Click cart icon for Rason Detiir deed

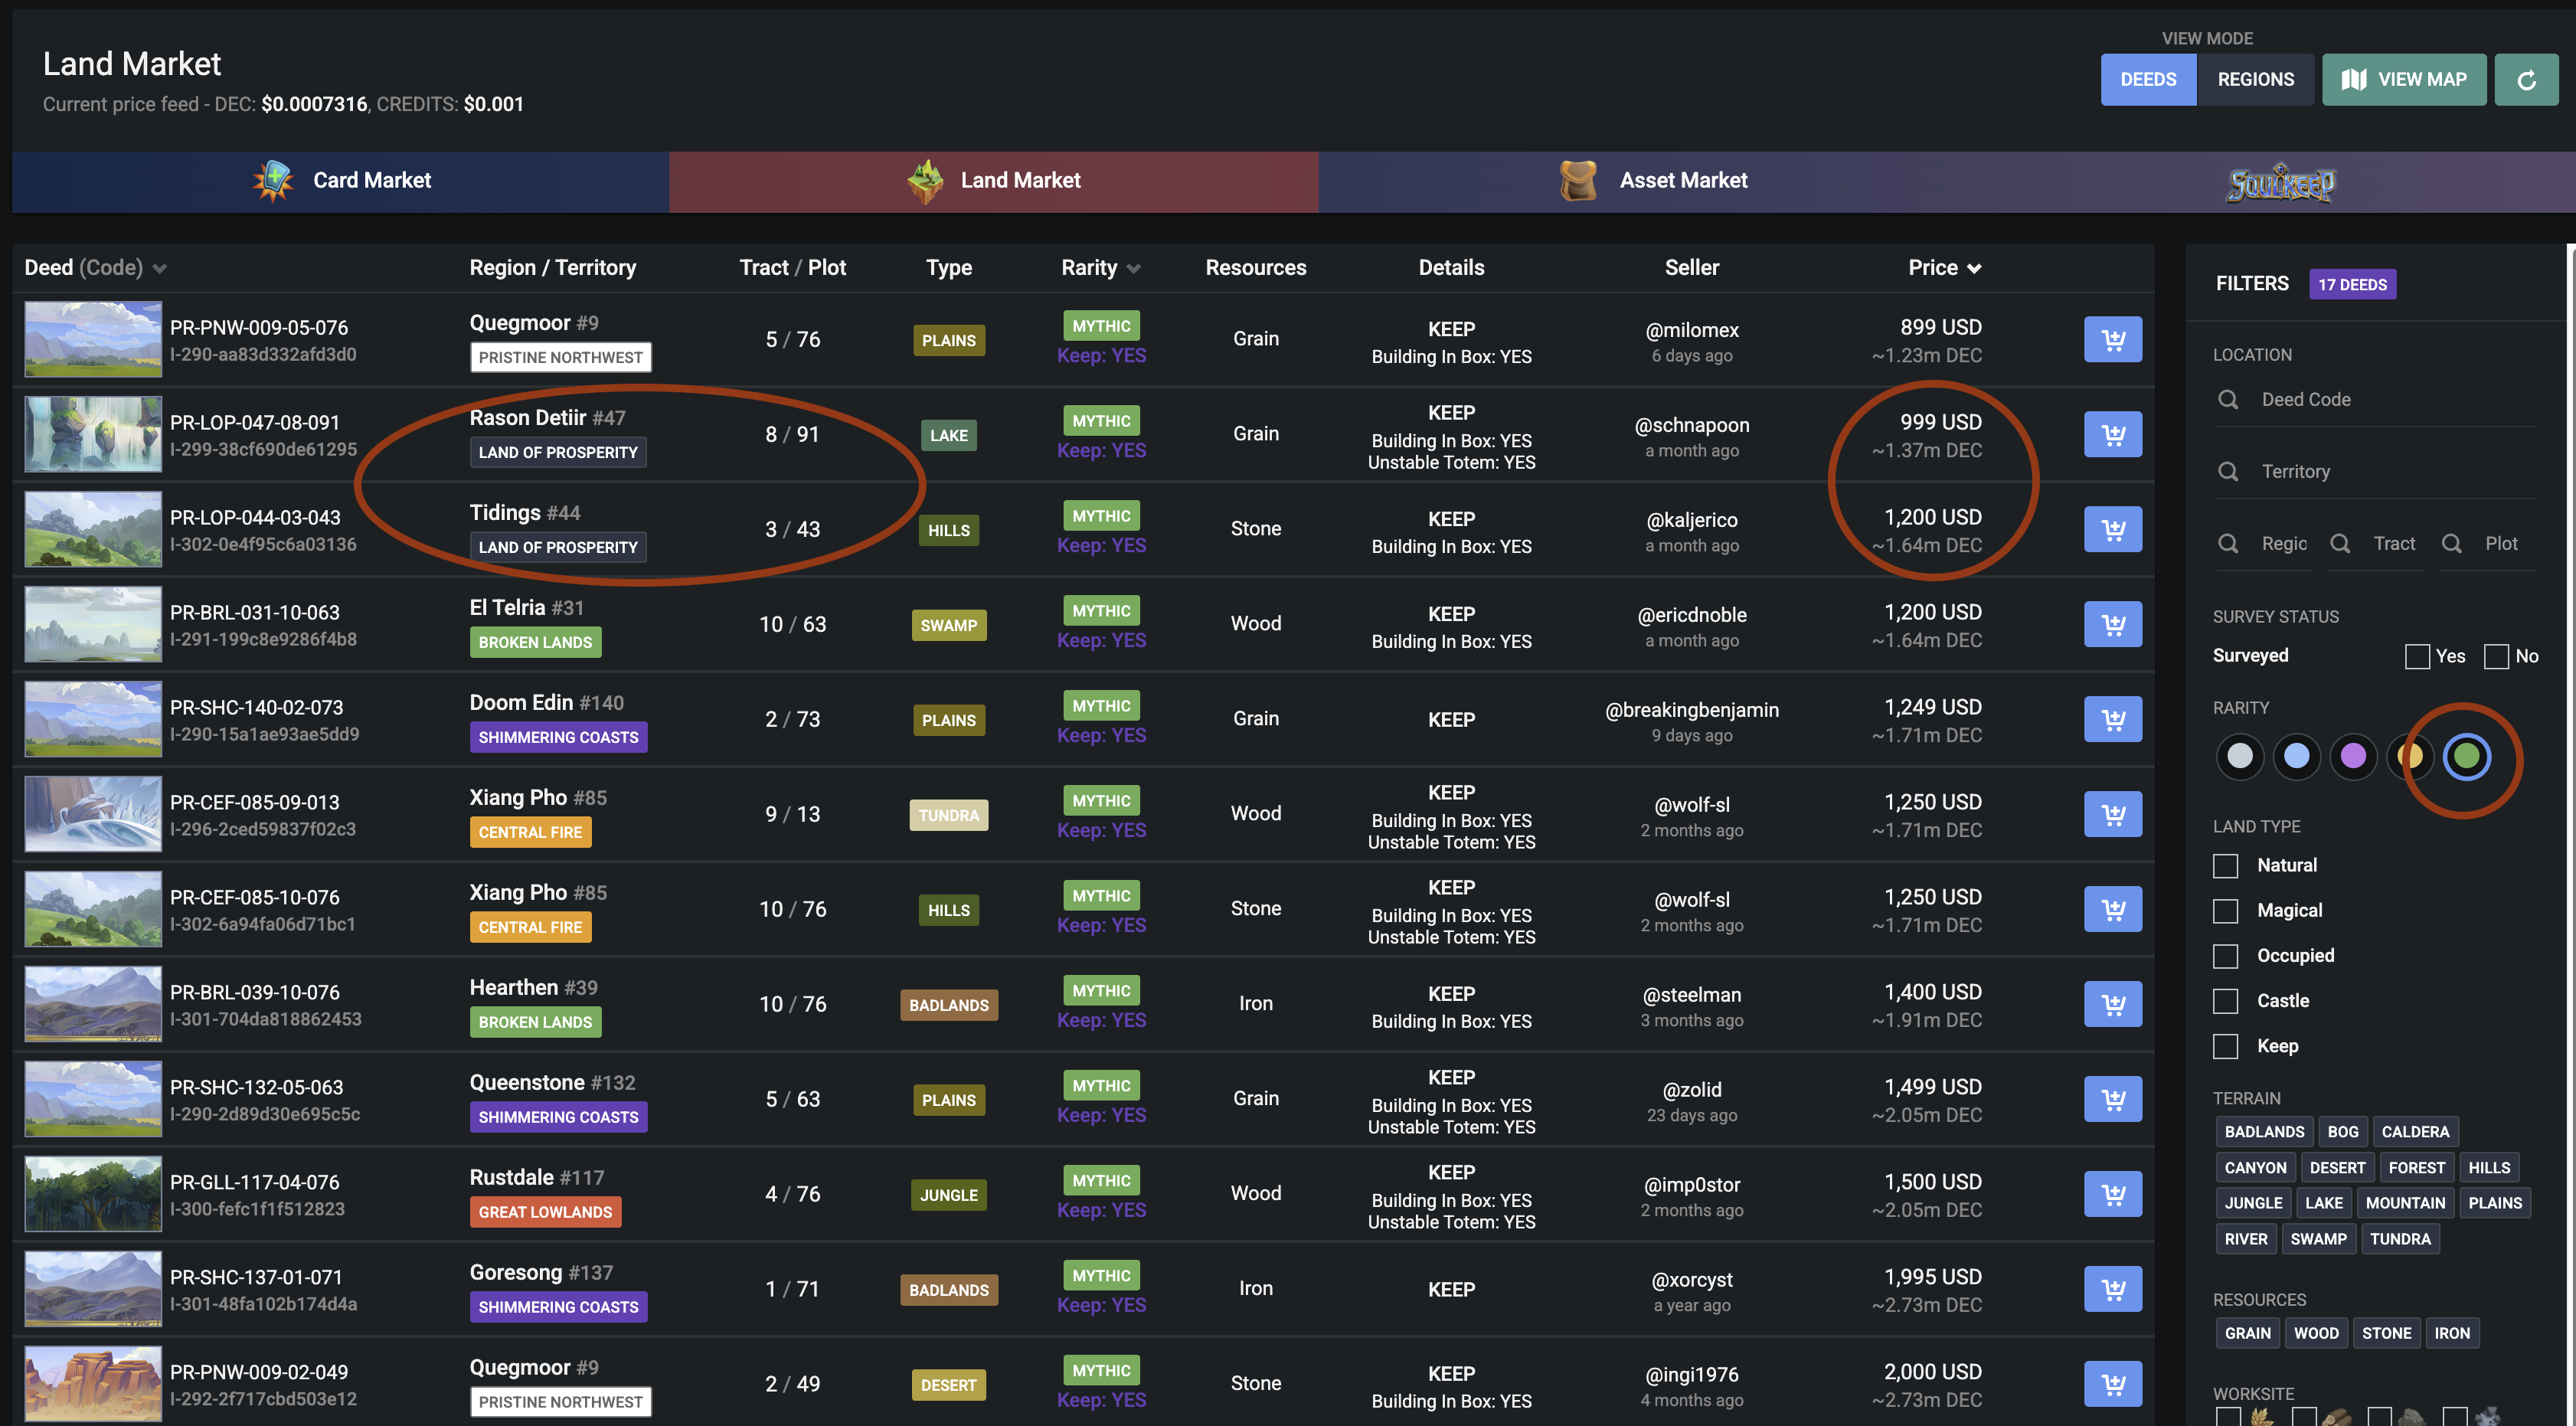[x=2112, y=435]
